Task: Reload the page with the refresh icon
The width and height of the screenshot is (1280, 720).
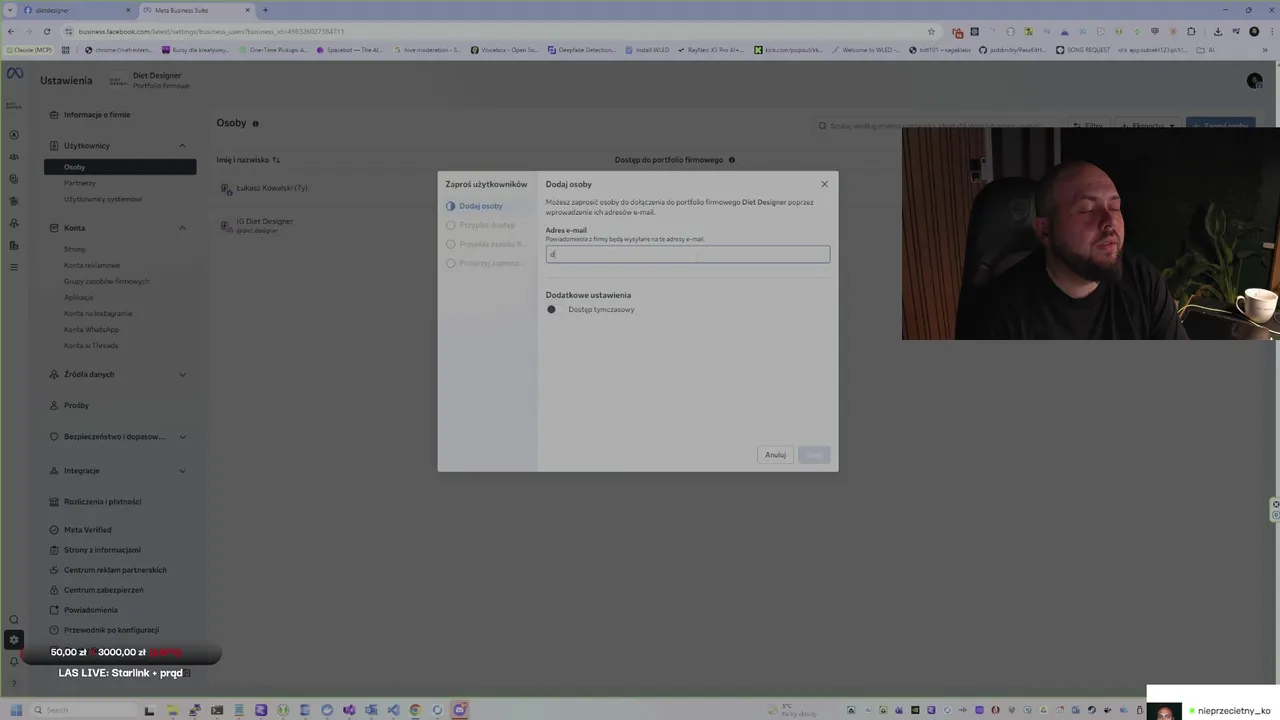Action: pyautogui.click(x=46, y=31)
